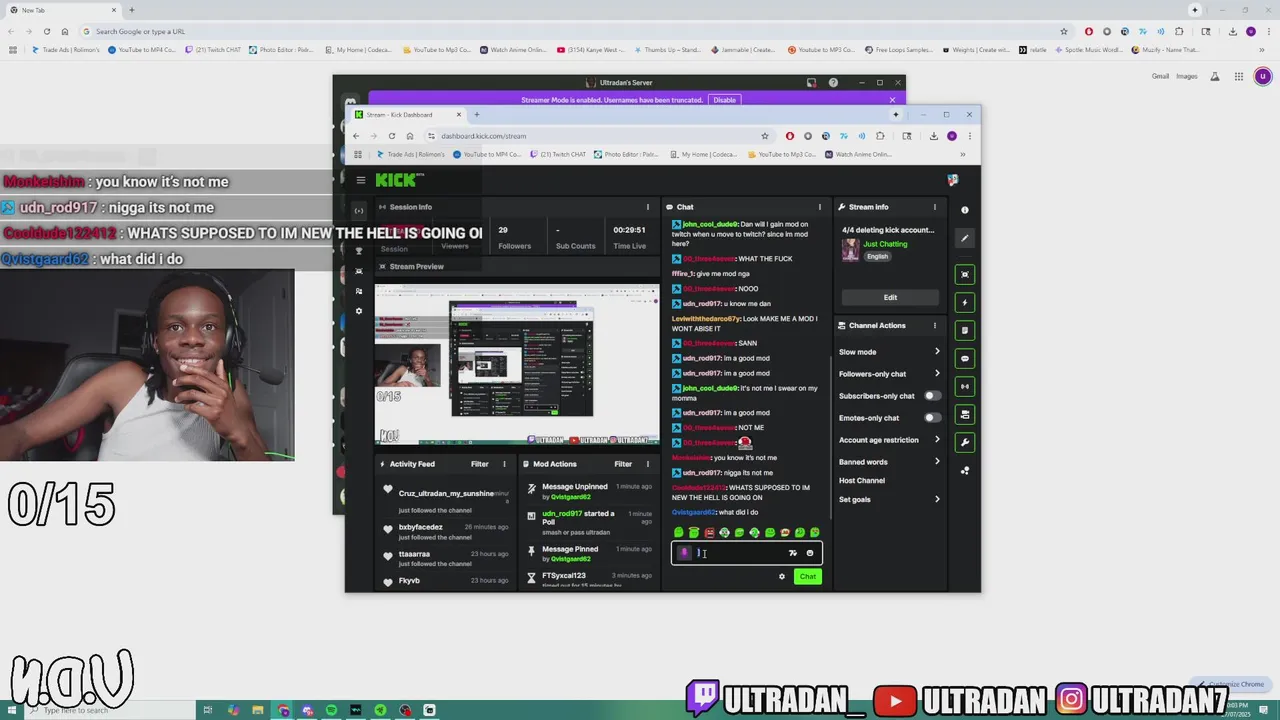This screenshot has height=720, width=1280.
Task: Click the chat bubble icon in right sidebar
Action: click(x=965, y=358)
